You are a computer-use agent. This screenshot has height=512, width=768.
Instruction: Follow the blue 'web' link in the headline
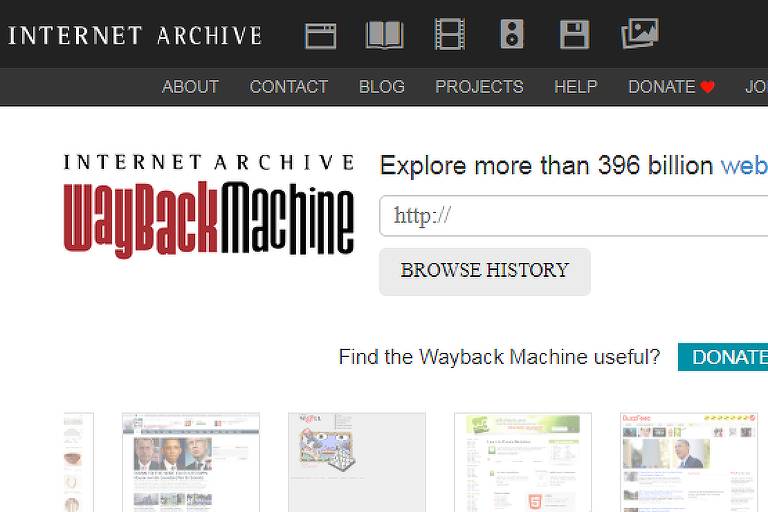point(744,166)
